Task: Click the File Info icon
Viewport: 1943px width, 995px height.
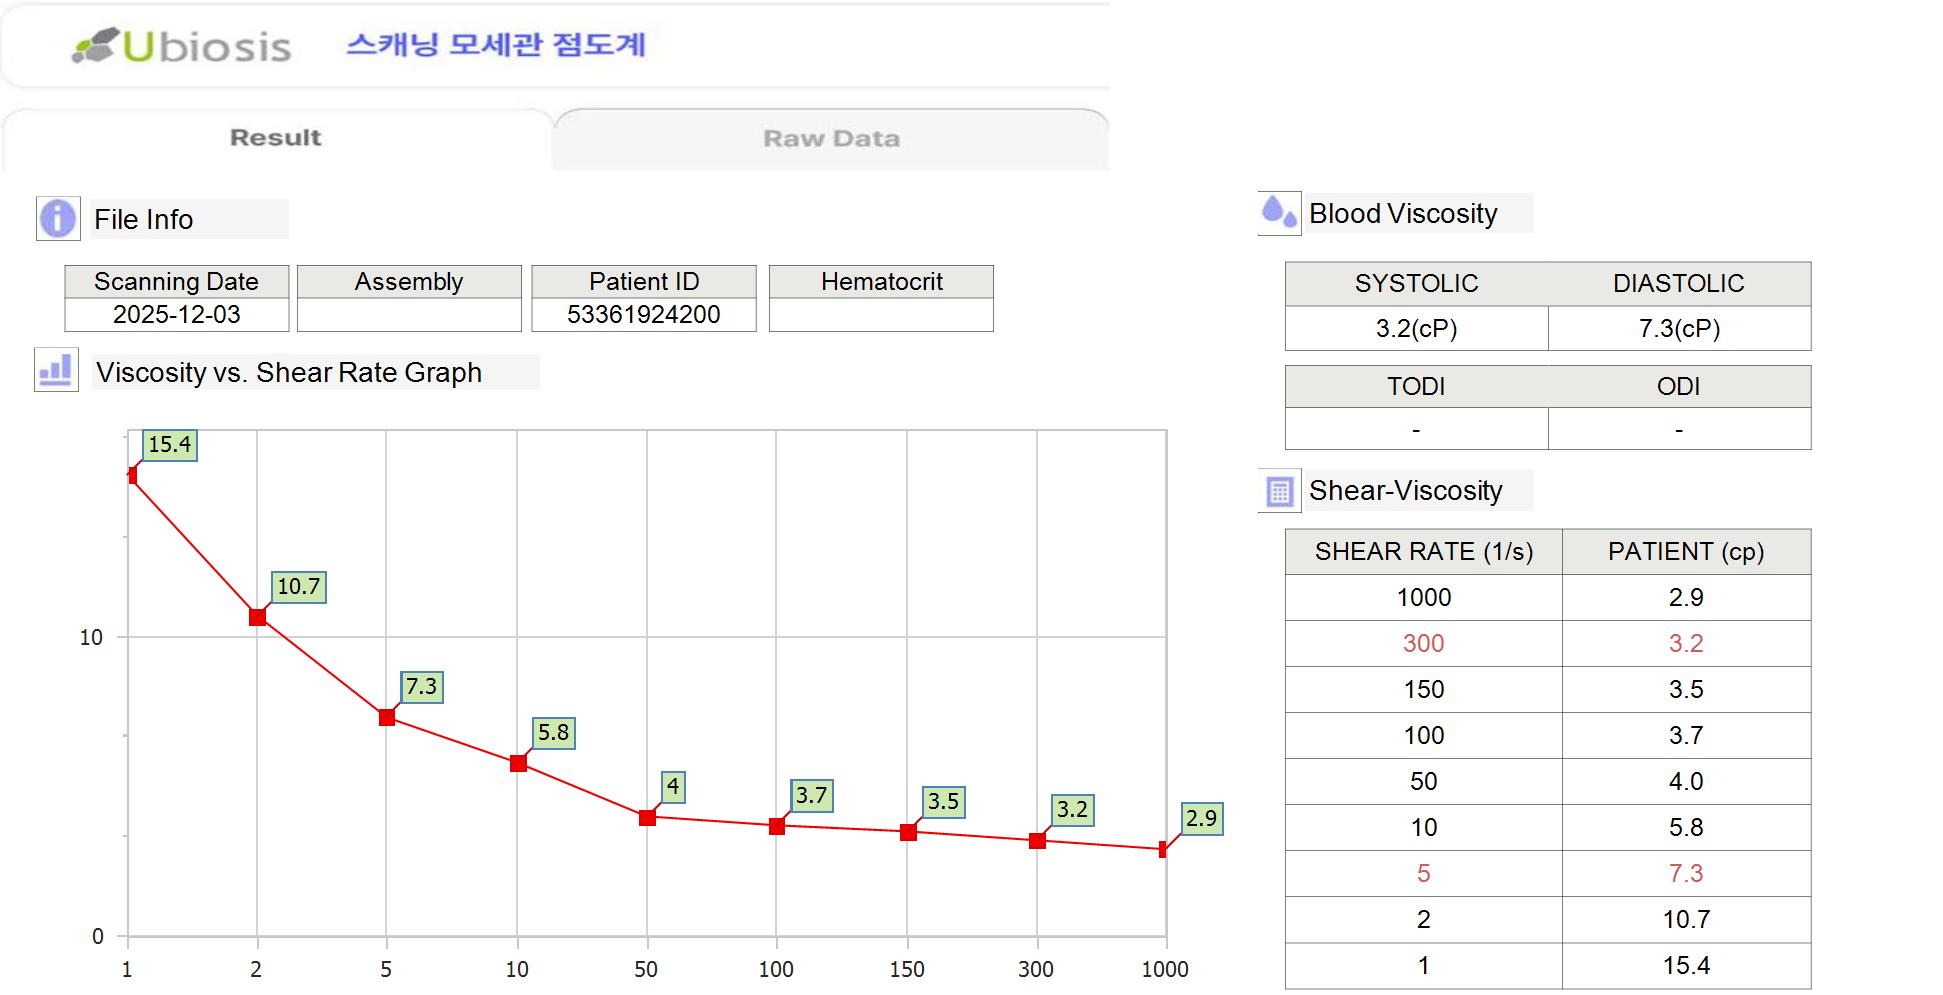Action: point(58,219)
